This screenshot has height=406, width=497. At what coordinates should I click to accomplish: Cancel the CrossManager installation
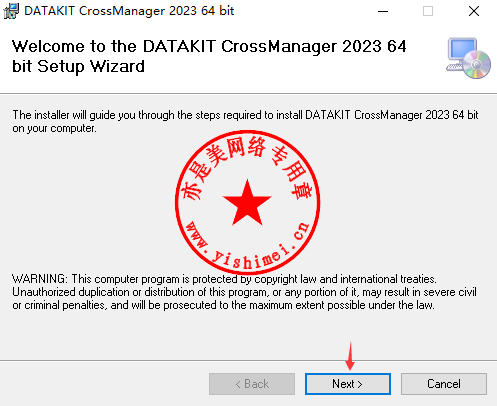tap(444, 384)
